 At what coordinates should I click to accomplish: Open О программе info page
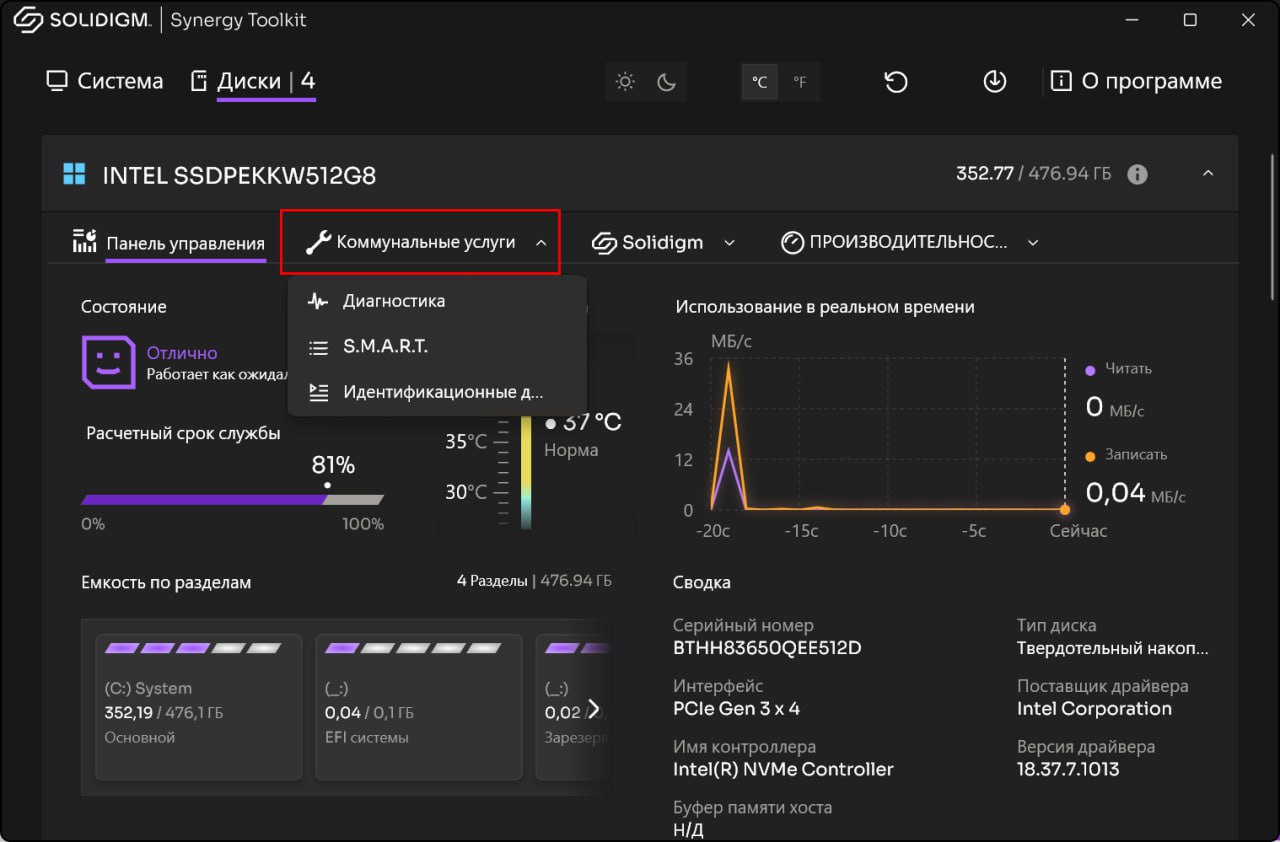(1136, 81)
